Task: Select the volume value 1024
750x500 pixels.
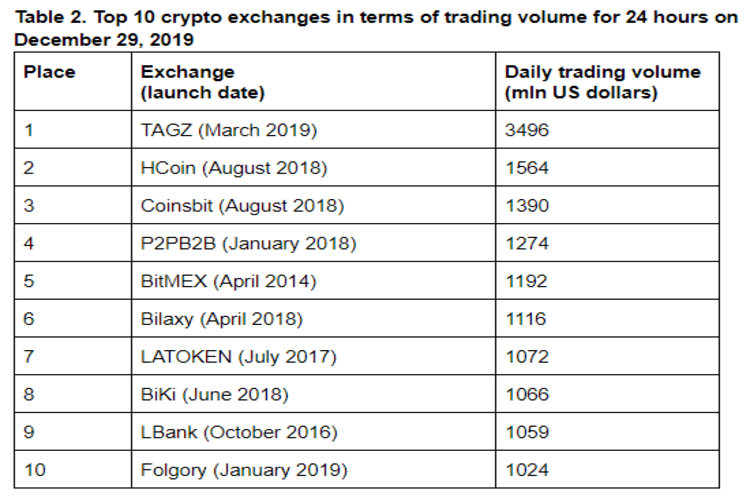Action: tap(527, 470)
